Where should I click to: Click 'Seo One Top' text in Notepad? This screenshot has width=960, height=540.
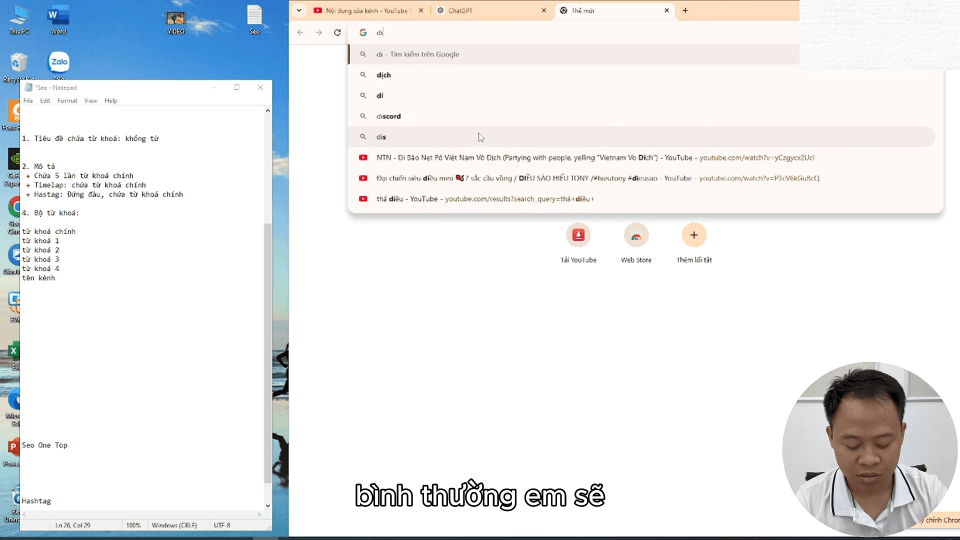(x=45, y=446)
